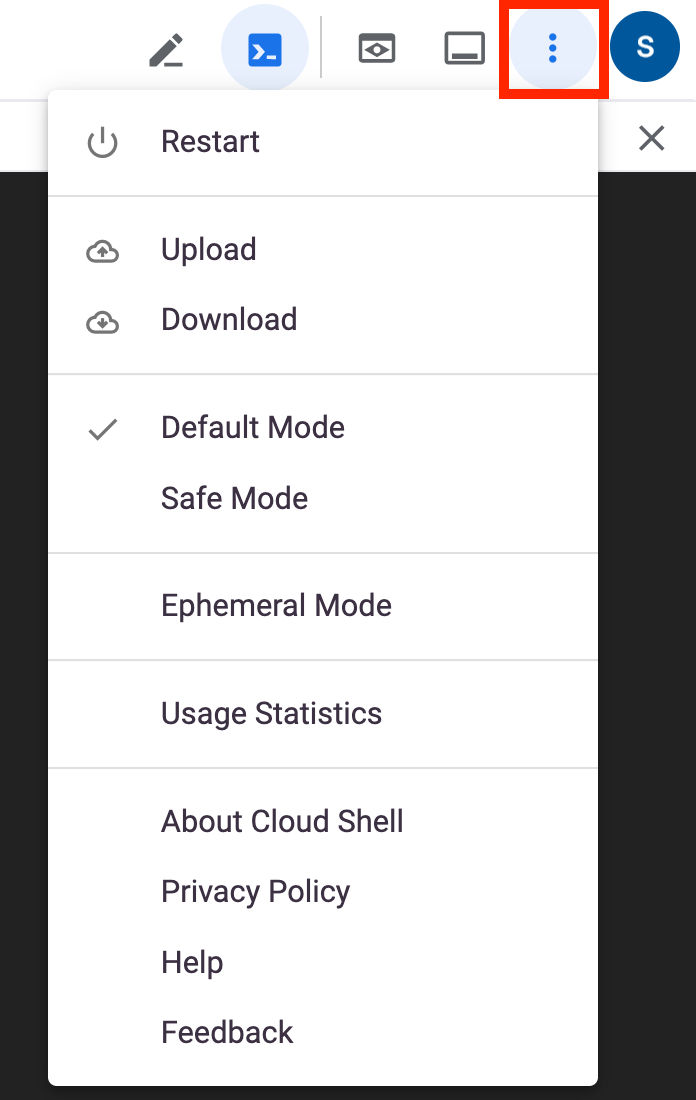Image resolution: width=696 pixels, height=1100 pixels.
Task: Click the power icon beside Restart
Action: pyautogui.click(x=102, y=143)
